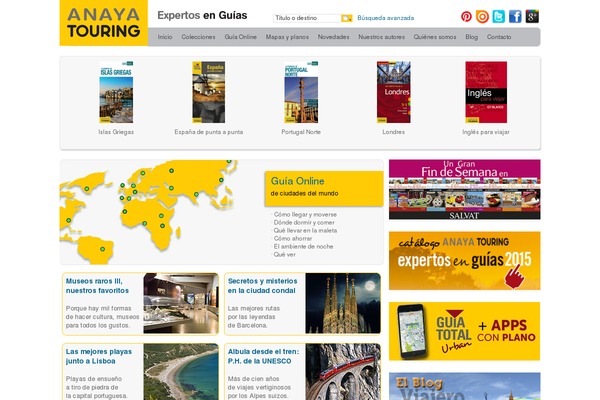
Task: Click the Lisbon beach aerial photo
Action: pyautogui.click(x=181, y=372)
